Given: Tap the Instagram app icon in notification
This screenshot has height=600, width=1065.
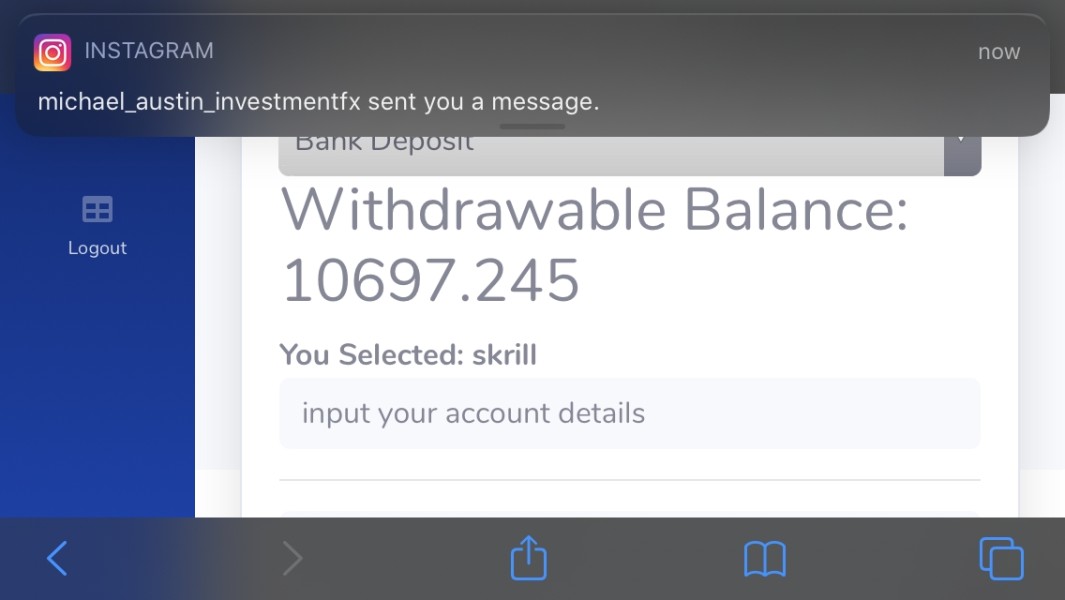Looking at the screenshot, I should 52,52.
